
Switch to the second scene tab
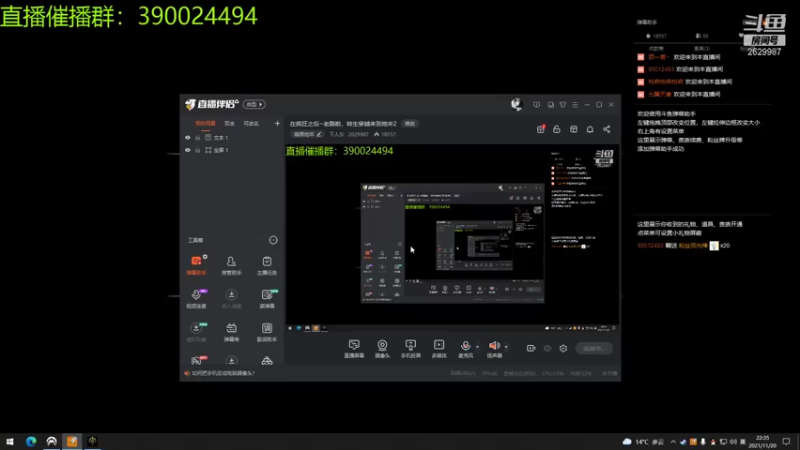pyautogui.click(x=230, y=123)
